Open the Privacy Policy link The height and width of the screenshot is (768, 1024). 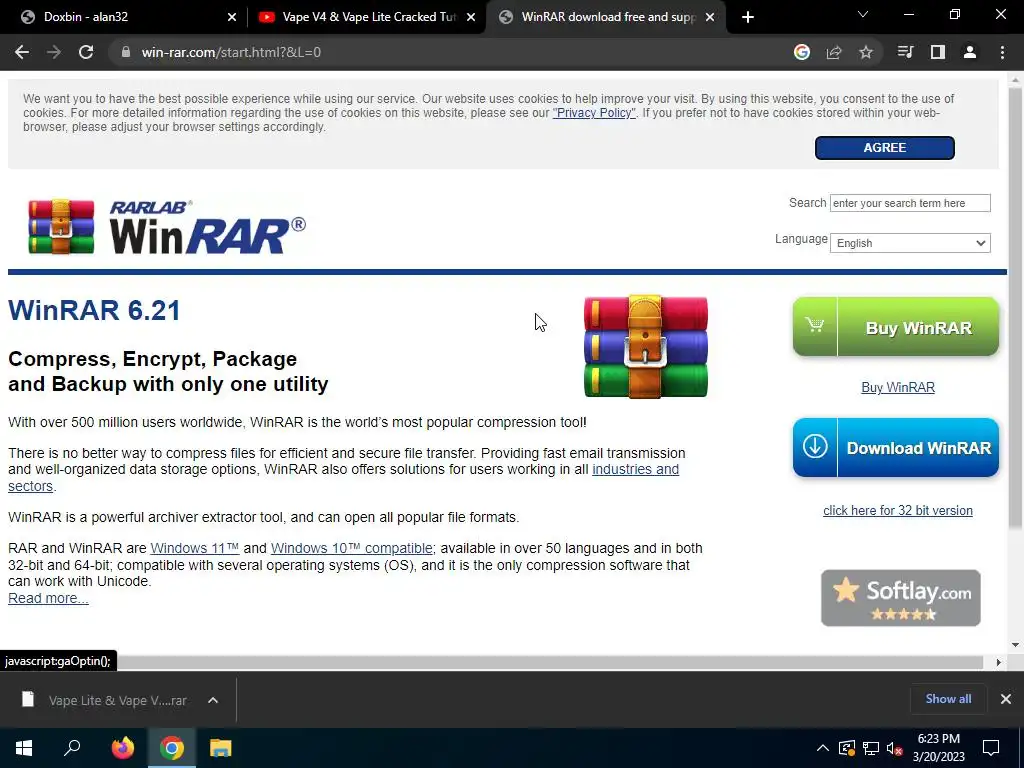[x=594, y=113]
